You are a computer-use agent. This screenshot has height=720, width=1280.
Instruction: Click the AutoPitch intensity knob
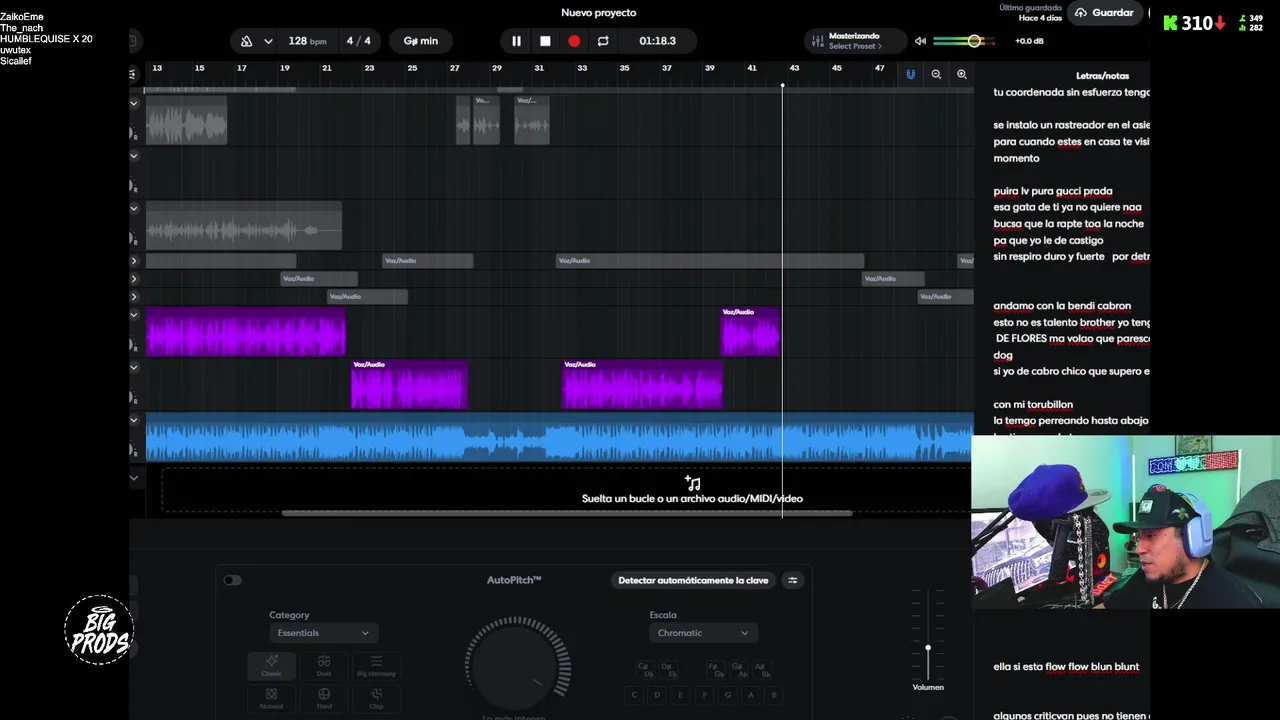517,665
